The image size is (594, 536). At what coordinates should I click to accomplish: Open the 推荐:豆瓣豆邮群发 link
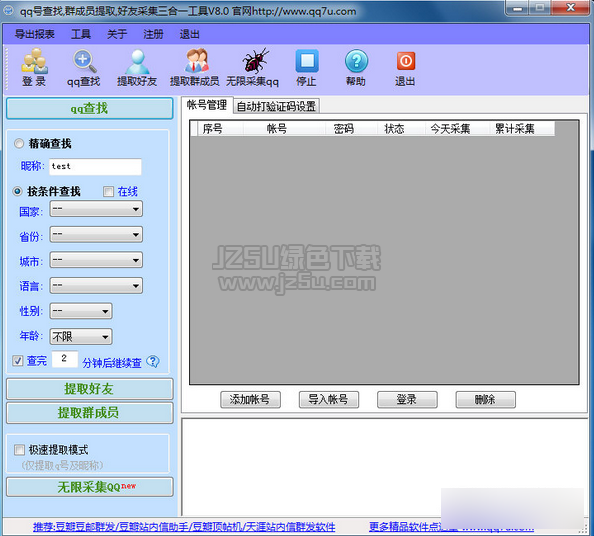click(184, 527)
